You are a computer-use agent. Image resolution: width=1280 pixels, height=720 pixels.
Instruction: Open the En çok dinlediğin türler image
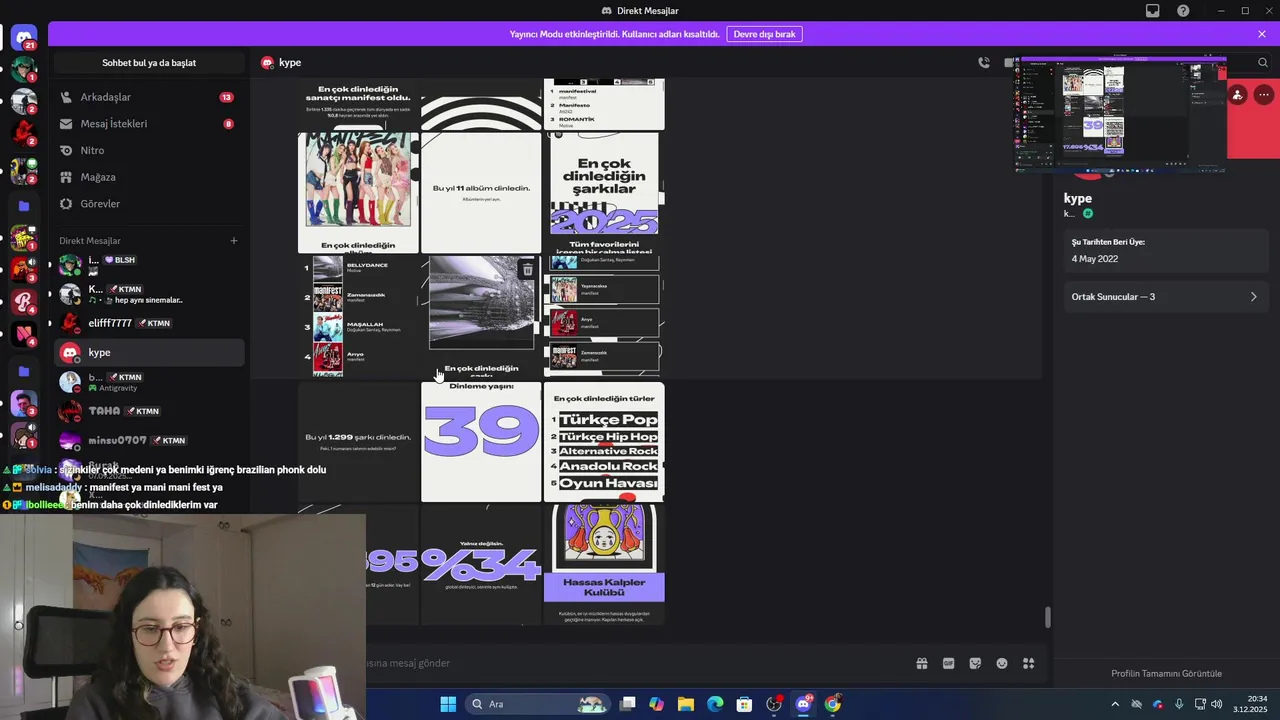(x=604, y=442)
